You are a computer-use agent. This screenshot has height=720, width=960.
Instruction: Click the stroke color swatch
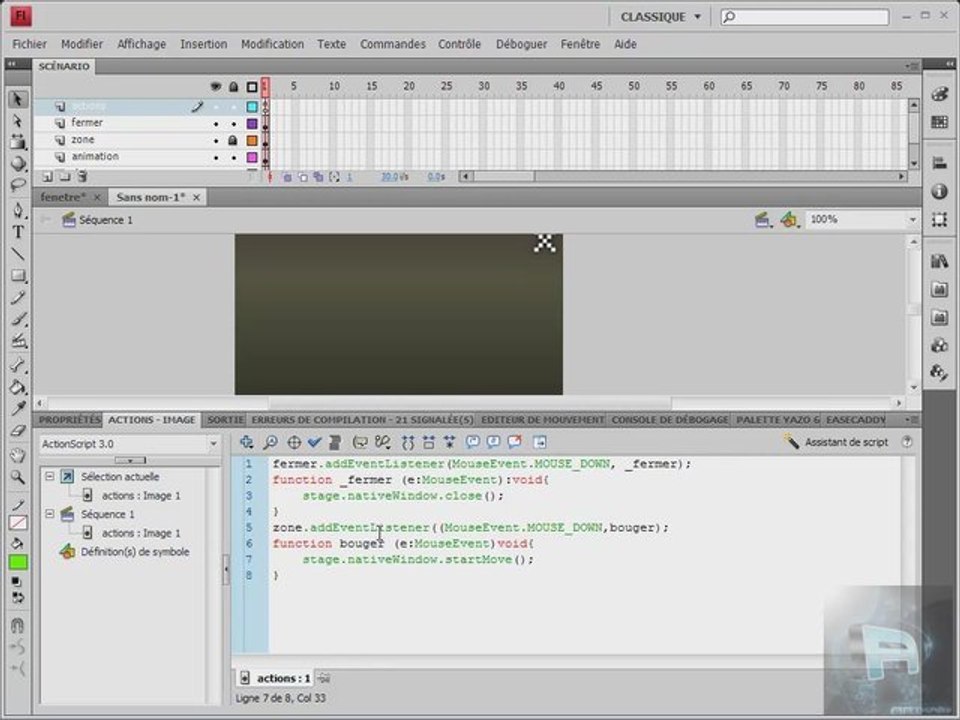[x=18, y=523]
